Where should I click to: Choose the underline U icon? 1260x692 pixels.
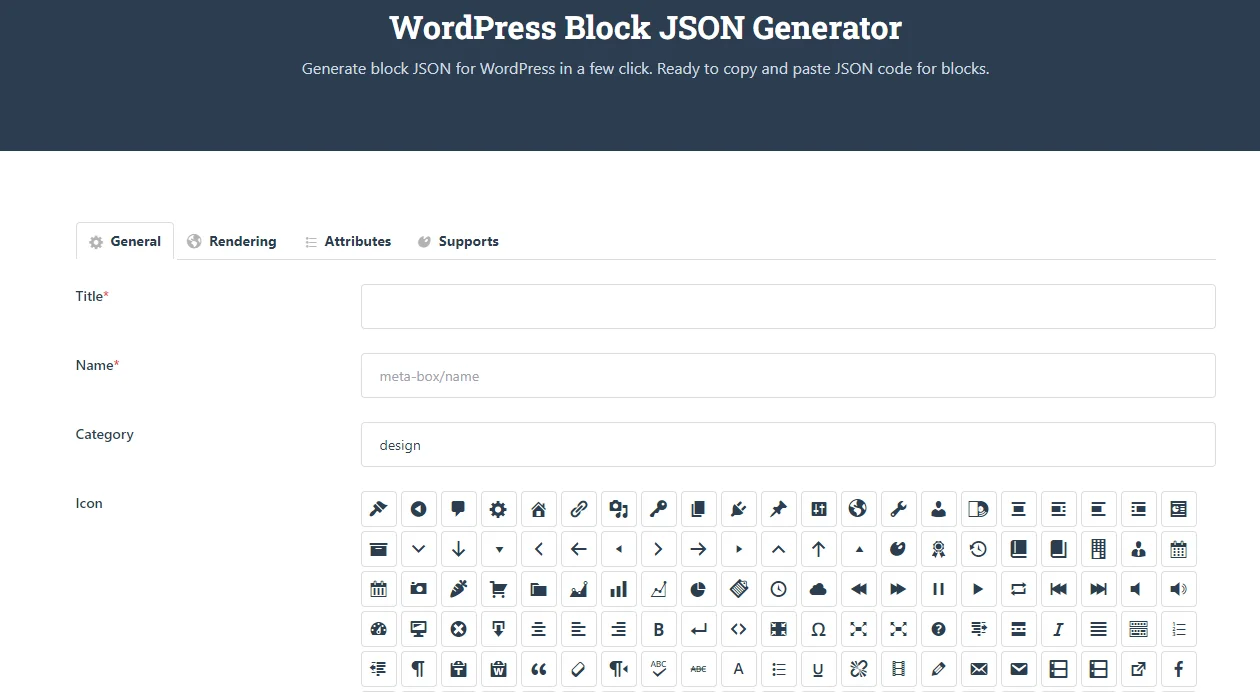[x=819, y=669]
